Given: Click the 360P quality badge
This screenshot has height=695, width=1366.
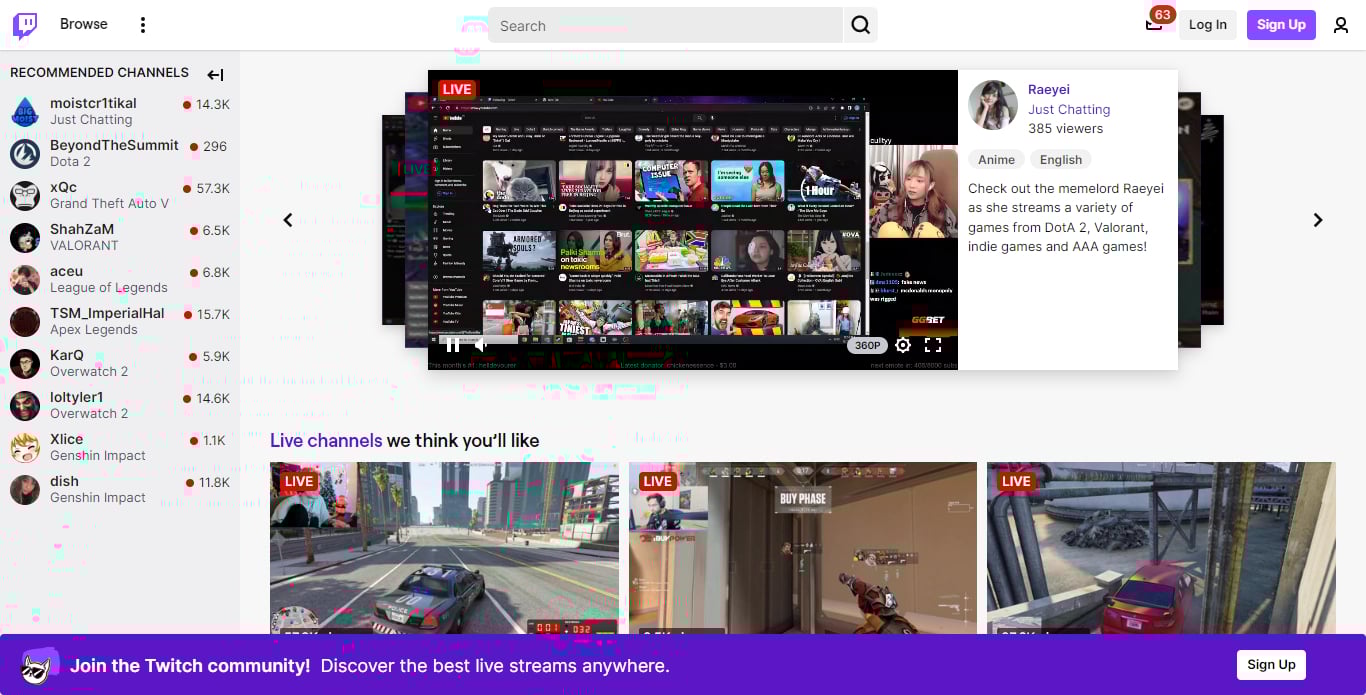Looking at the screenshot, I should click(867, 345).
